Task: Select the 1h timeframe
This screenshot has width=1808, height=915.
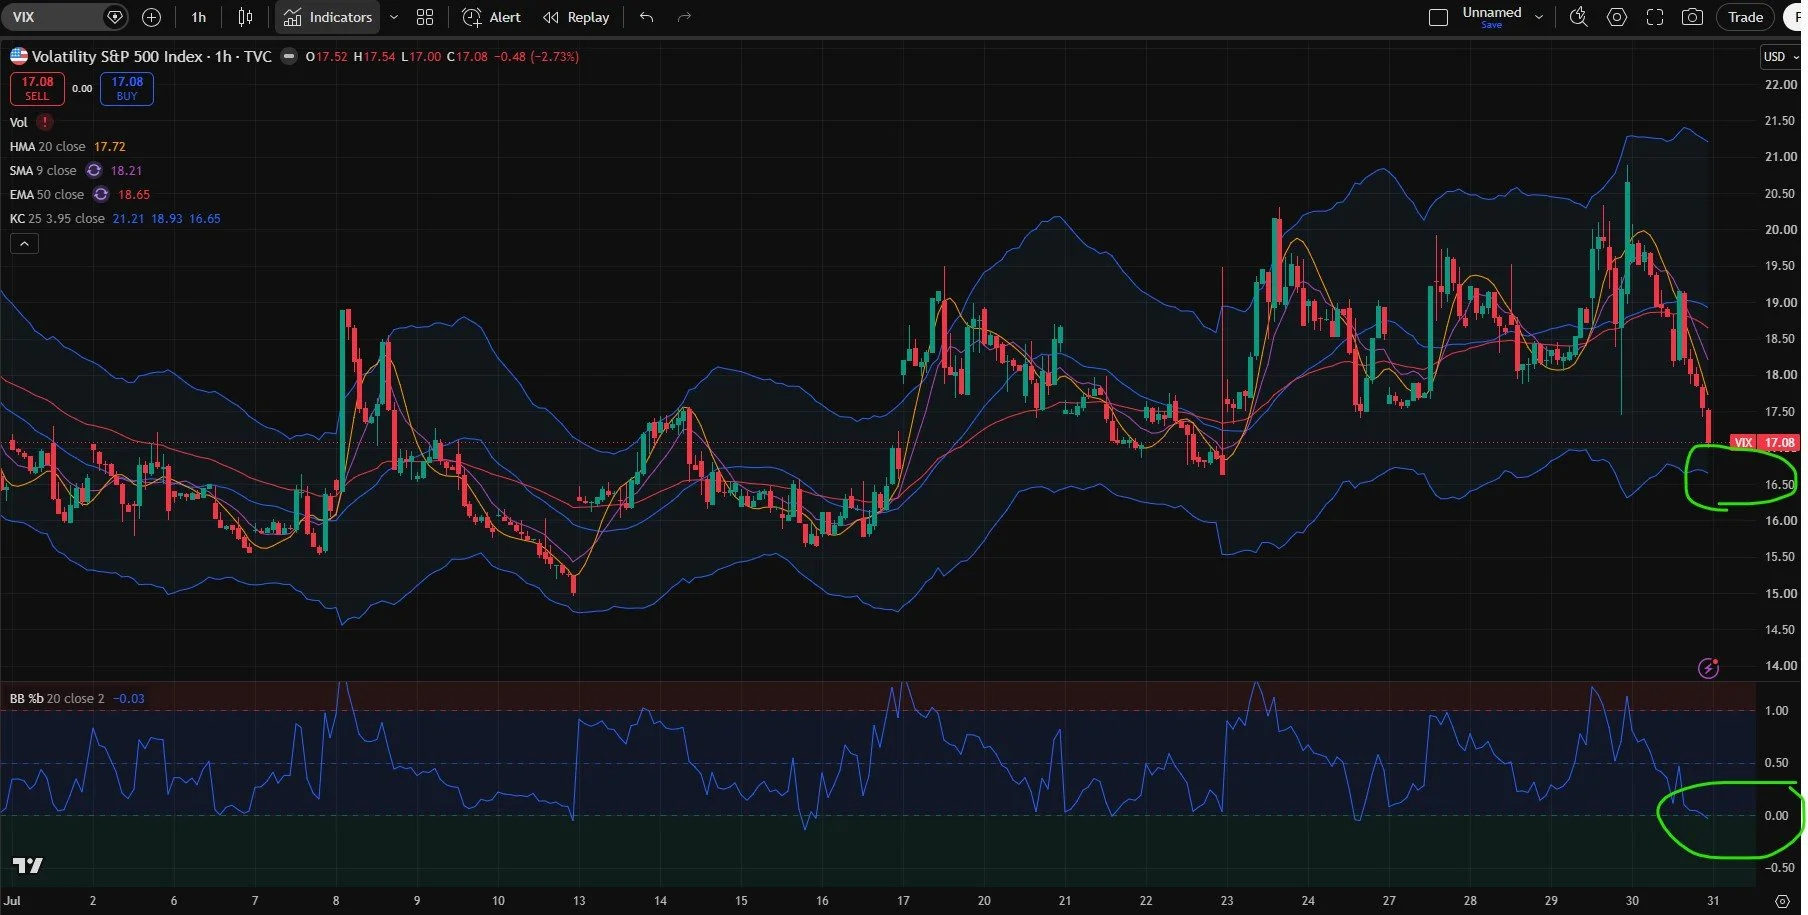Action: point(199,17)
